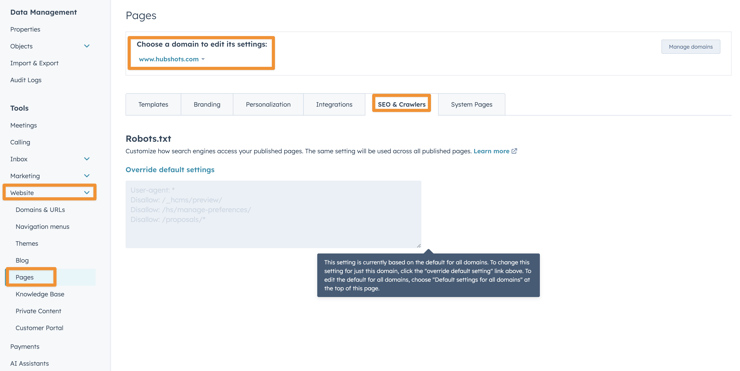Open Meetings tool settings
Image resolution: width=740 pixels, height=371 pixels.
point(24,126)
